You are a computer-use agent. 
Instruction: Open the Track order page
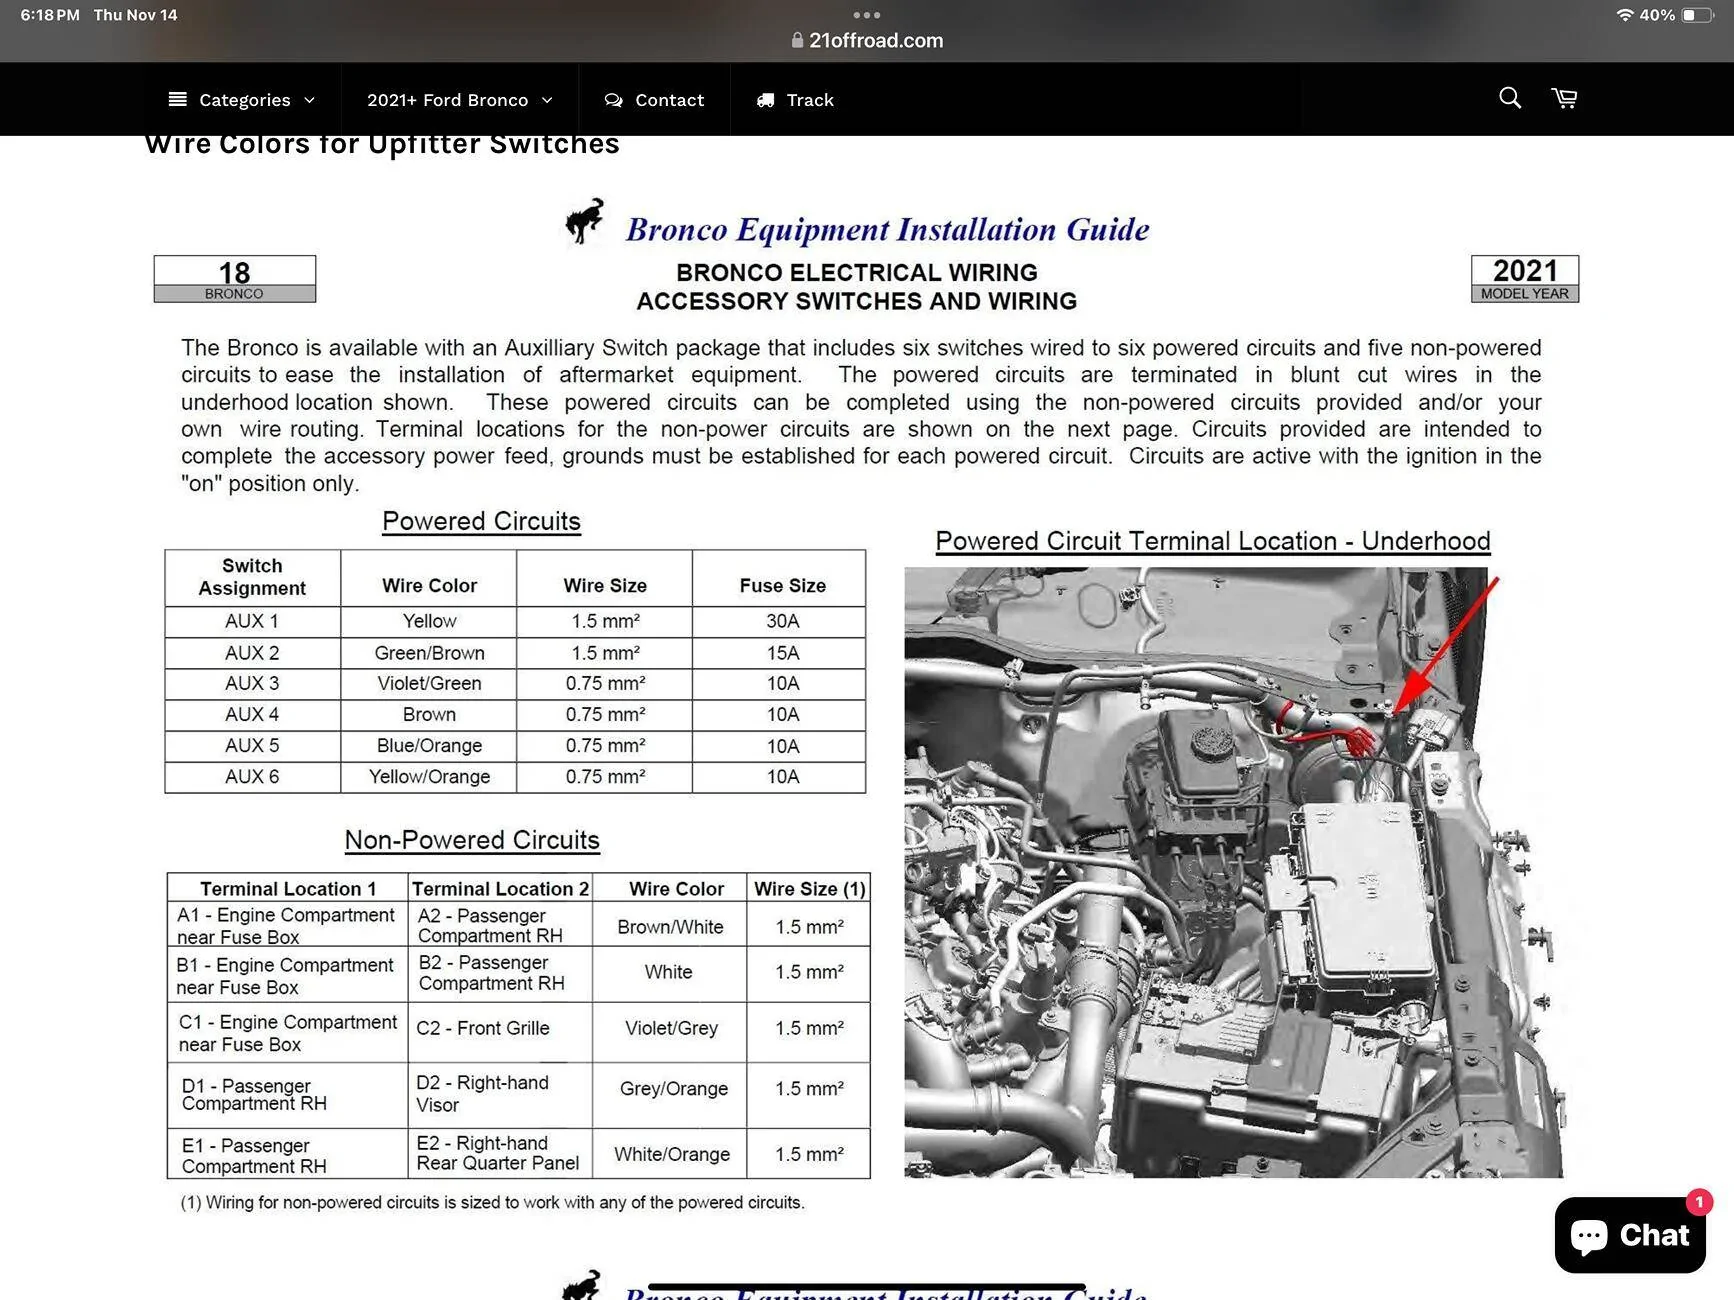(x=795, y=100)
